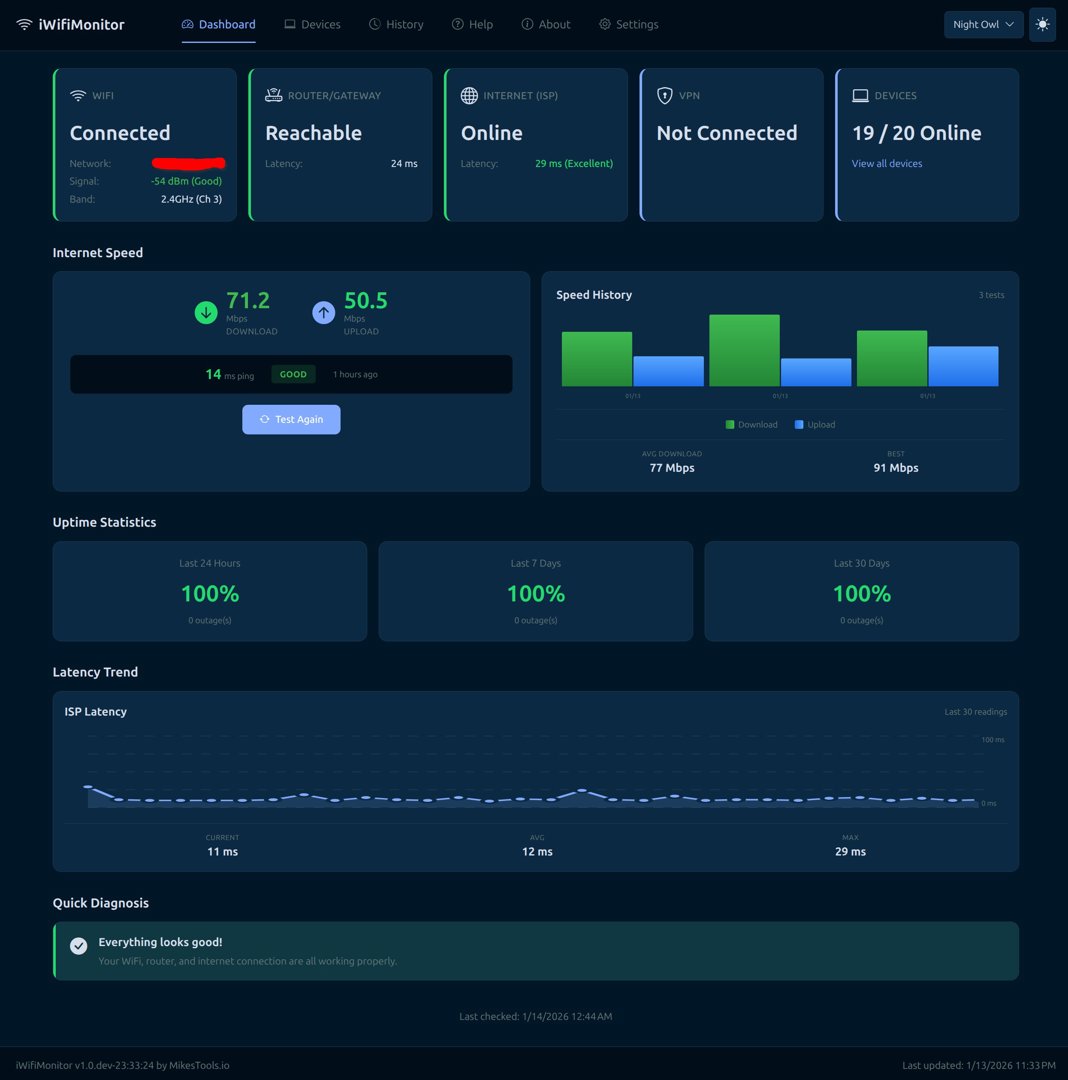Click the Devices monitor icon
Viewport: 1068px width, 1080px height.
(860, 95)
